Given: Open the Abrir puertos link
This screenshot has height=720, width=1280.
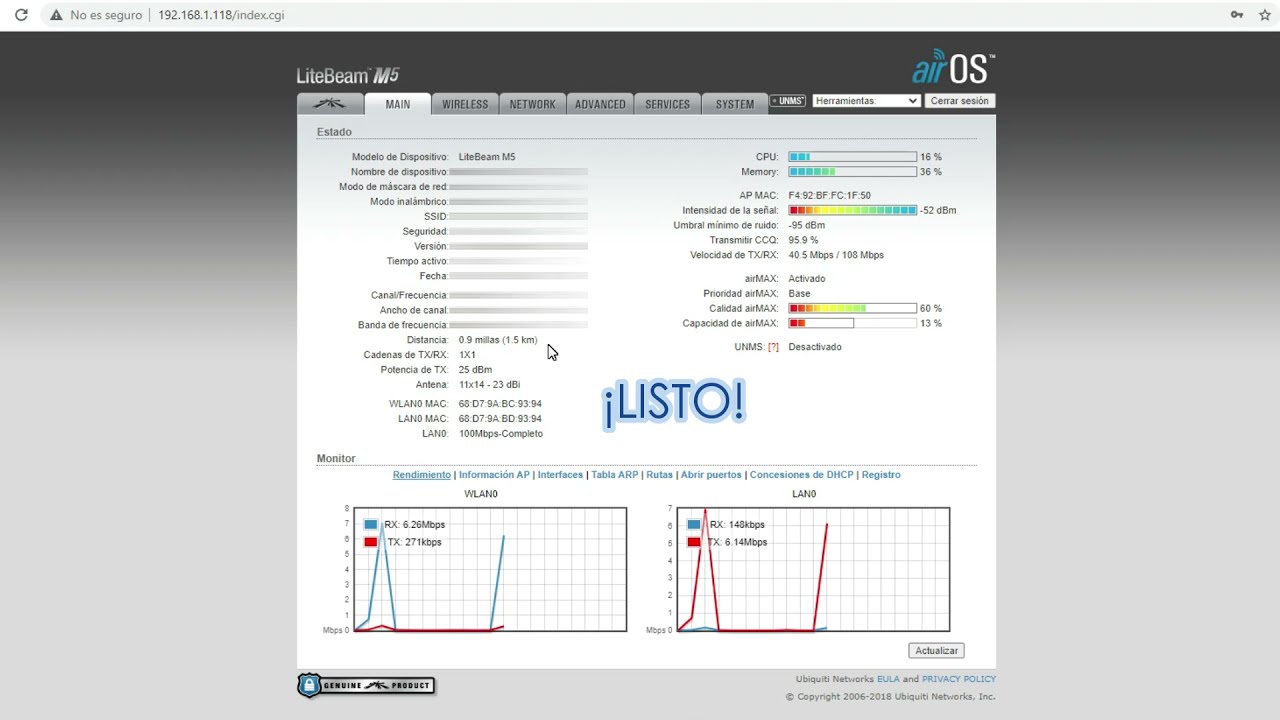Looking at the screenshot, I should coord(711,475).
